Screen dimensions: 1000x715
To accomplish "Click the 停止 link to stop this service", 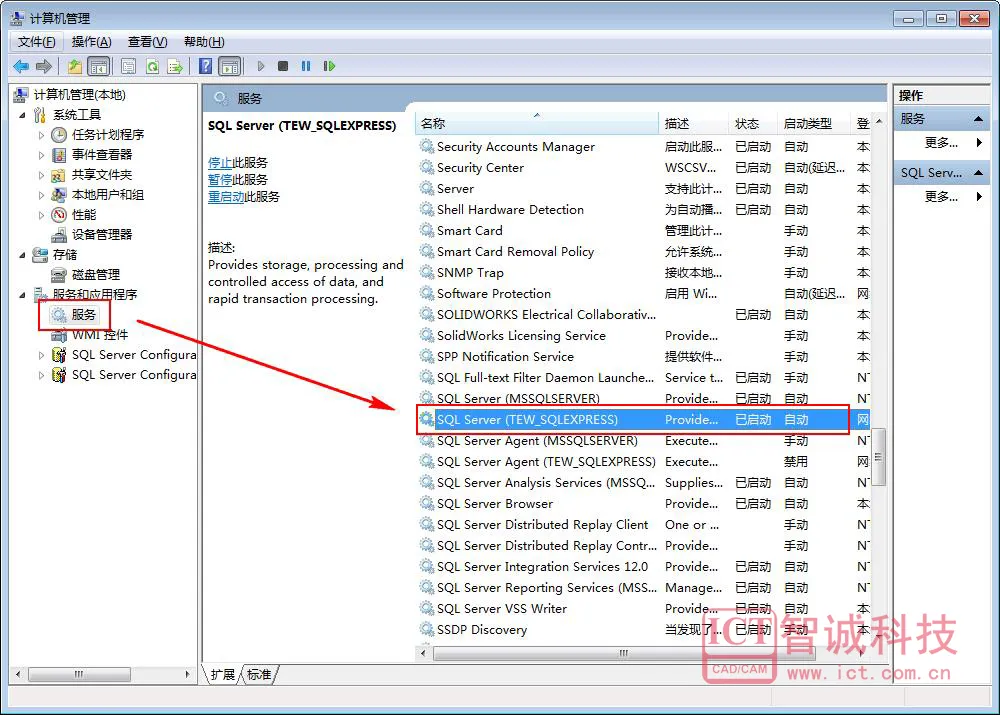I will click(219, 163).
